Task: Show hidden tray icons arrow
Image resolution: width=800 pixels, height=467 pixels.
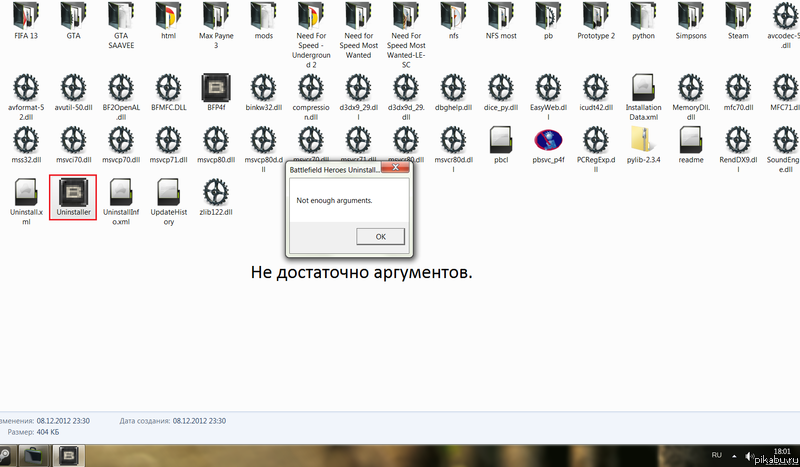Action: [x=734, y=456]
